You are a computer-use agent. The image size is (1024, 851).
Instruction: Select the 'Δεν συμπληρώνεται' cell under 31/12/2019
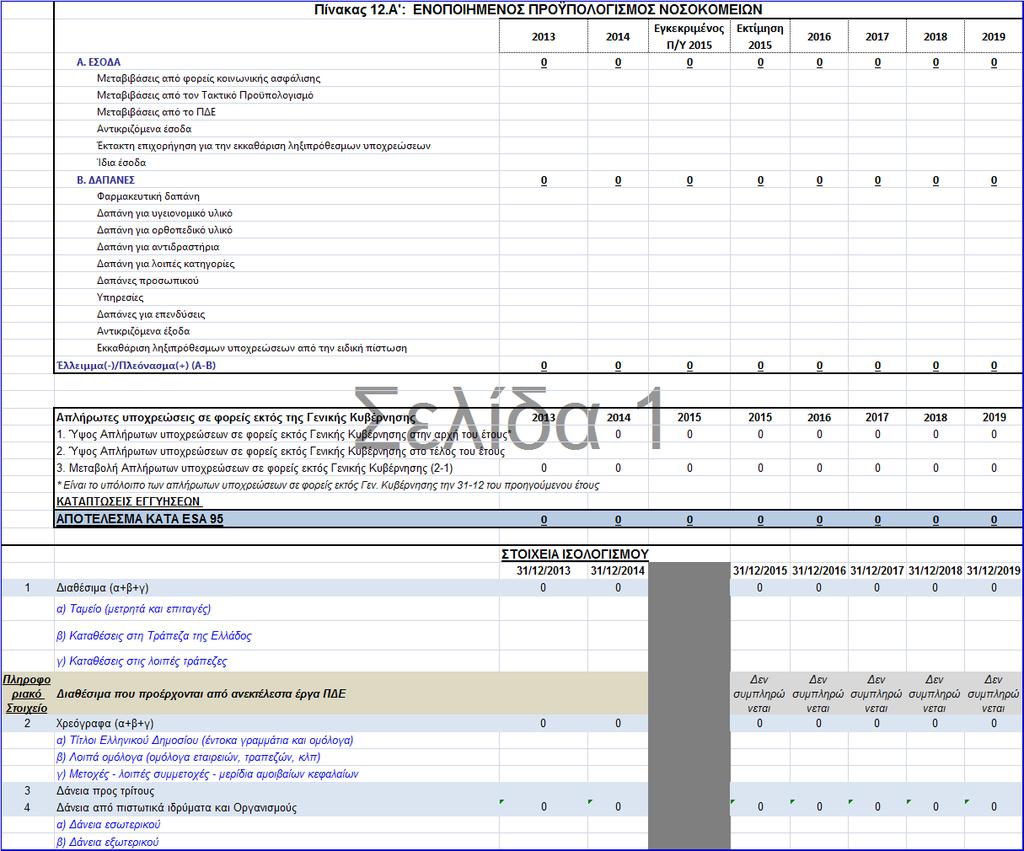[x=993, y=694]
